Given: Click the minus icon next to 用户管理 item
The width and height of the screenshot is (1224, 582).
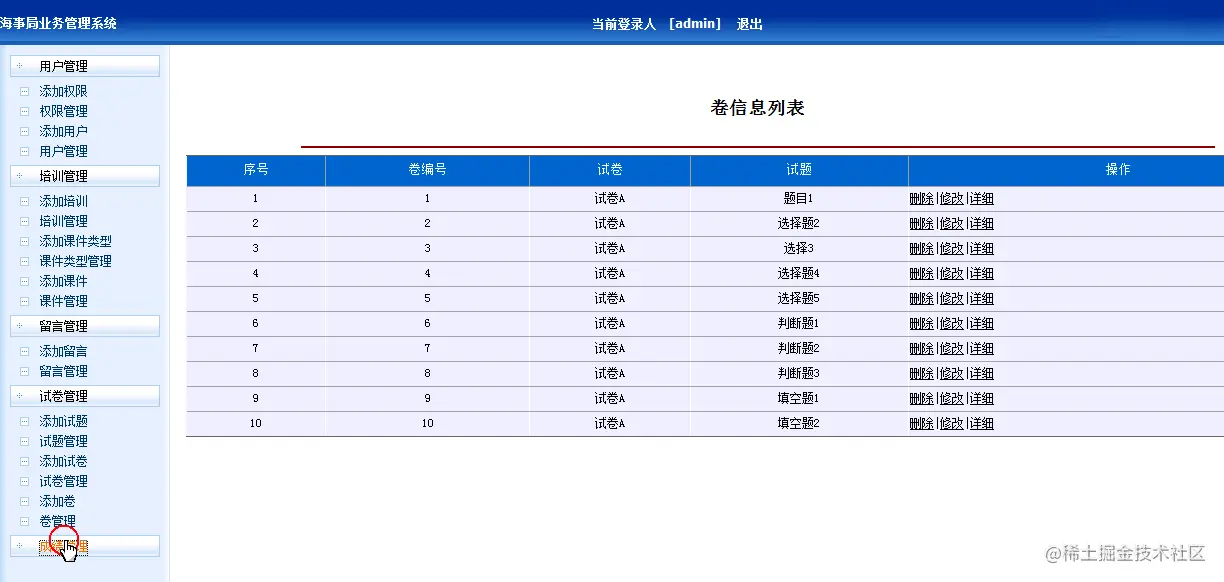Looking at the screenshot, I should 22,151.
